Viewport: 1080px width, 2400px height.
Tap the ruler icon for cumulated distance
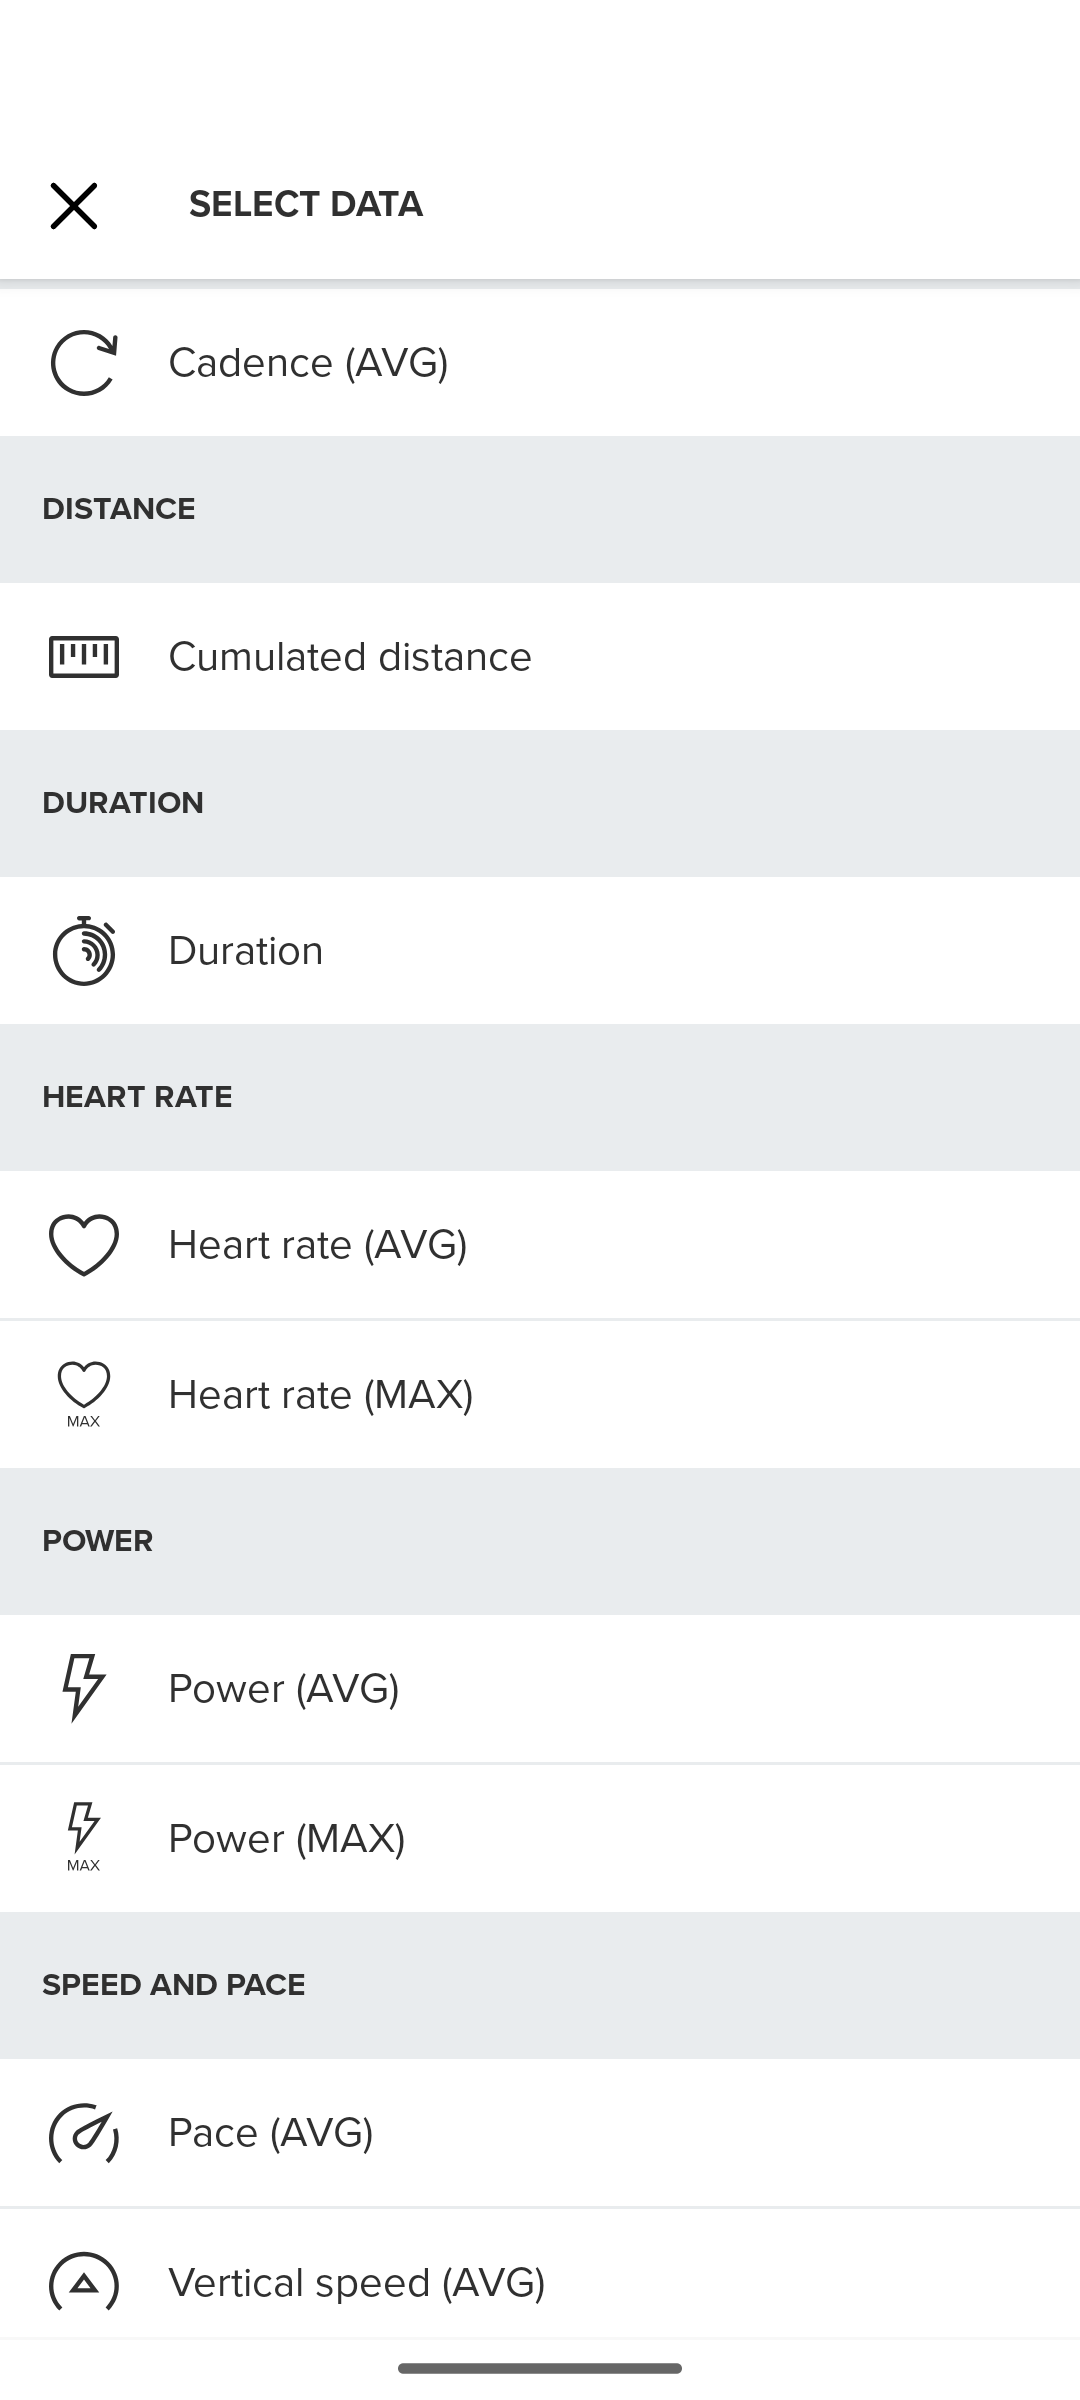(84, 657)
